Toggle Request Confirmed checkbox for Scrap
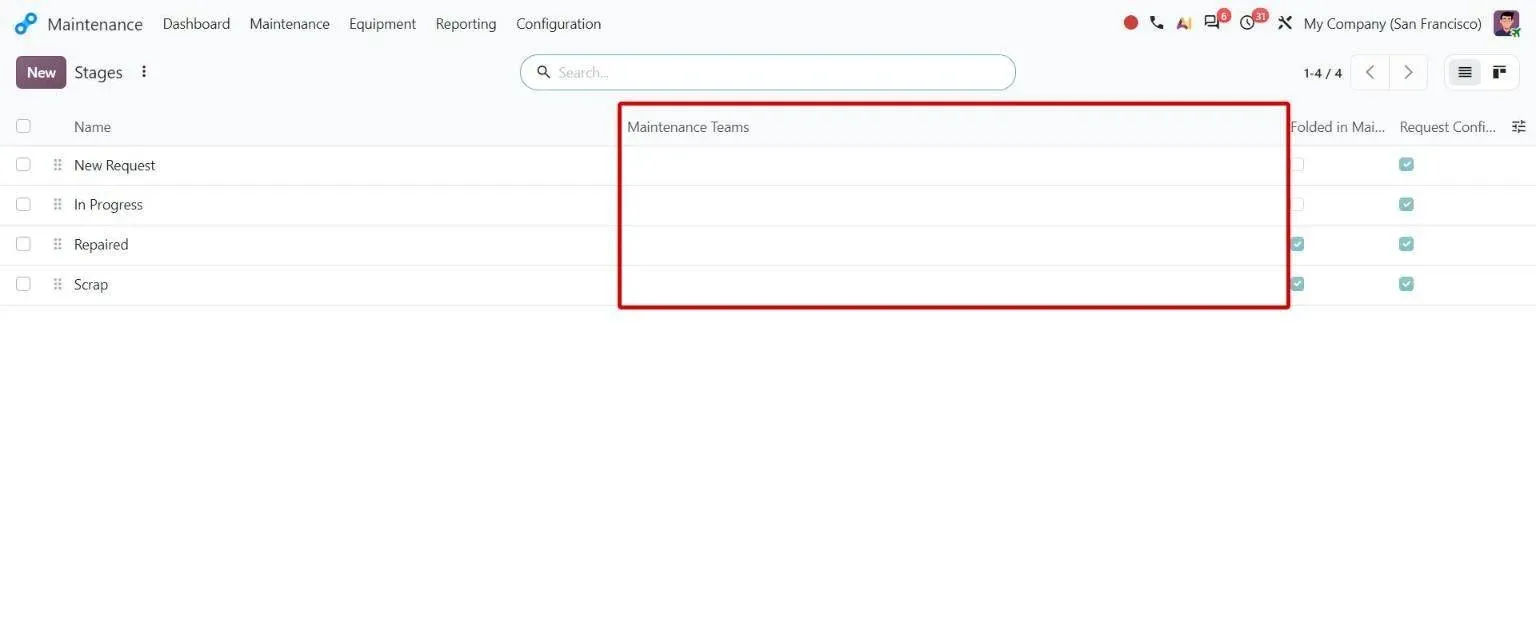This screenshot has height=639, width=1536. pyautogui.click(x=1406, y=284)
